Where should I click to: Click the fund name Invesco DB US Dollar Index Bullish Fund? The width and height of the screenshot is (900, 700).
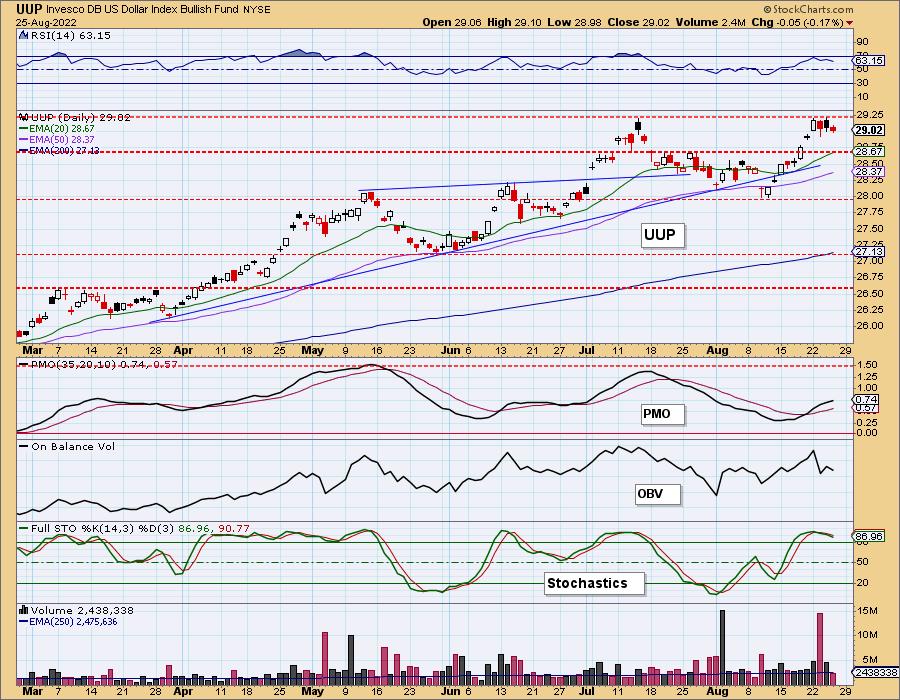pos(140,10)
